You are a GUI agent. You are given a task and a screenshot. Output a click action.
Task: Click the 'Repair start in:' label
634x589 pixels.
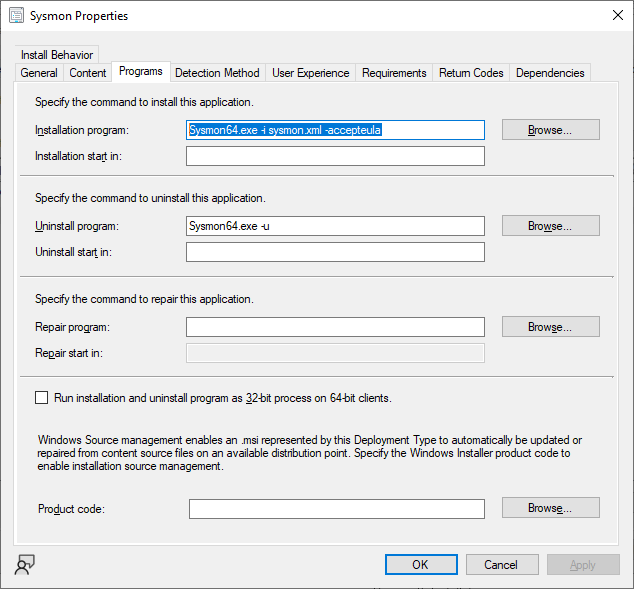[69, 353]
